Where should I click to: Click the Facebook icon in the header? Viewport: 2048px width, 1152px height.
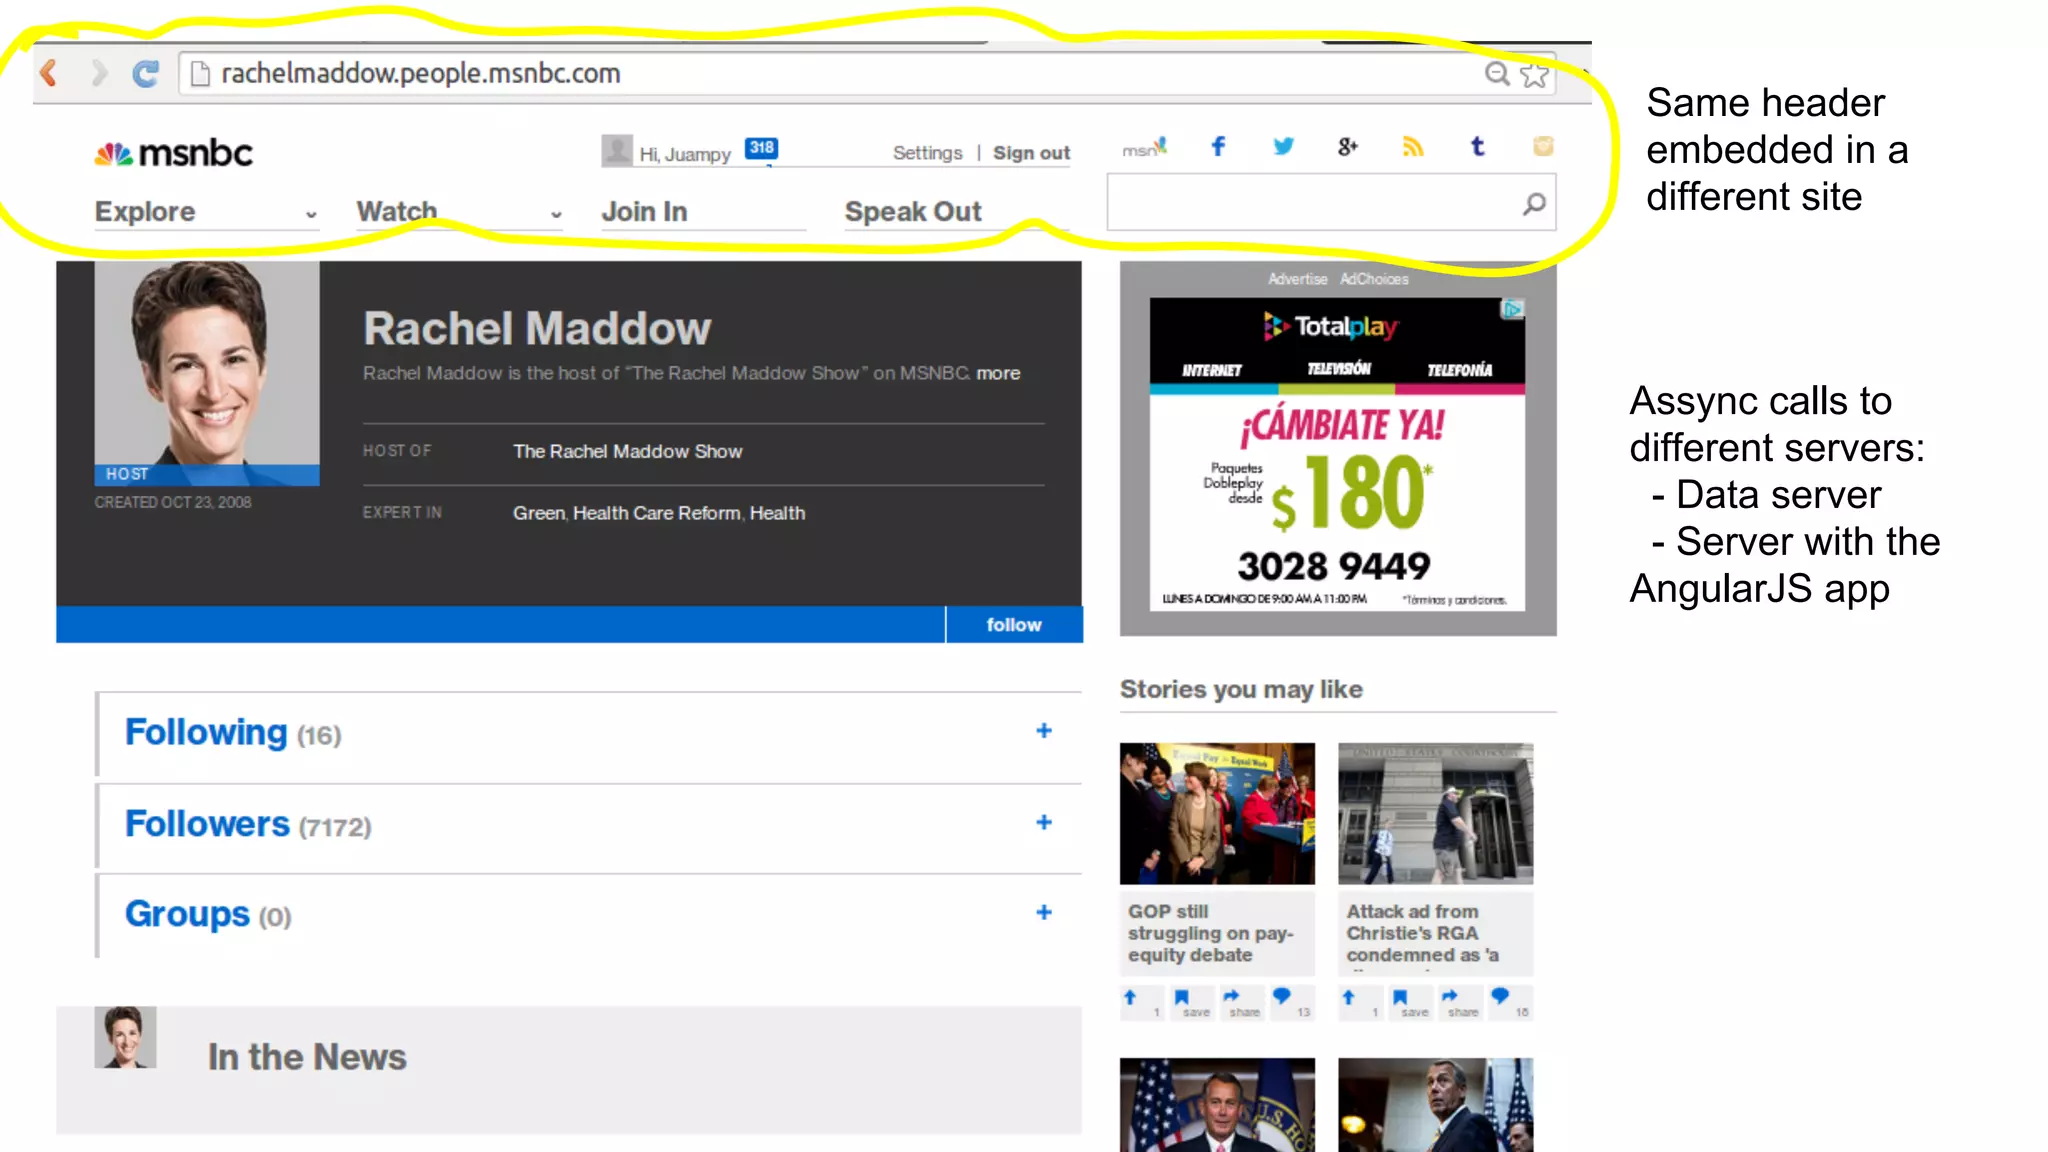(x=1218, y=147)
